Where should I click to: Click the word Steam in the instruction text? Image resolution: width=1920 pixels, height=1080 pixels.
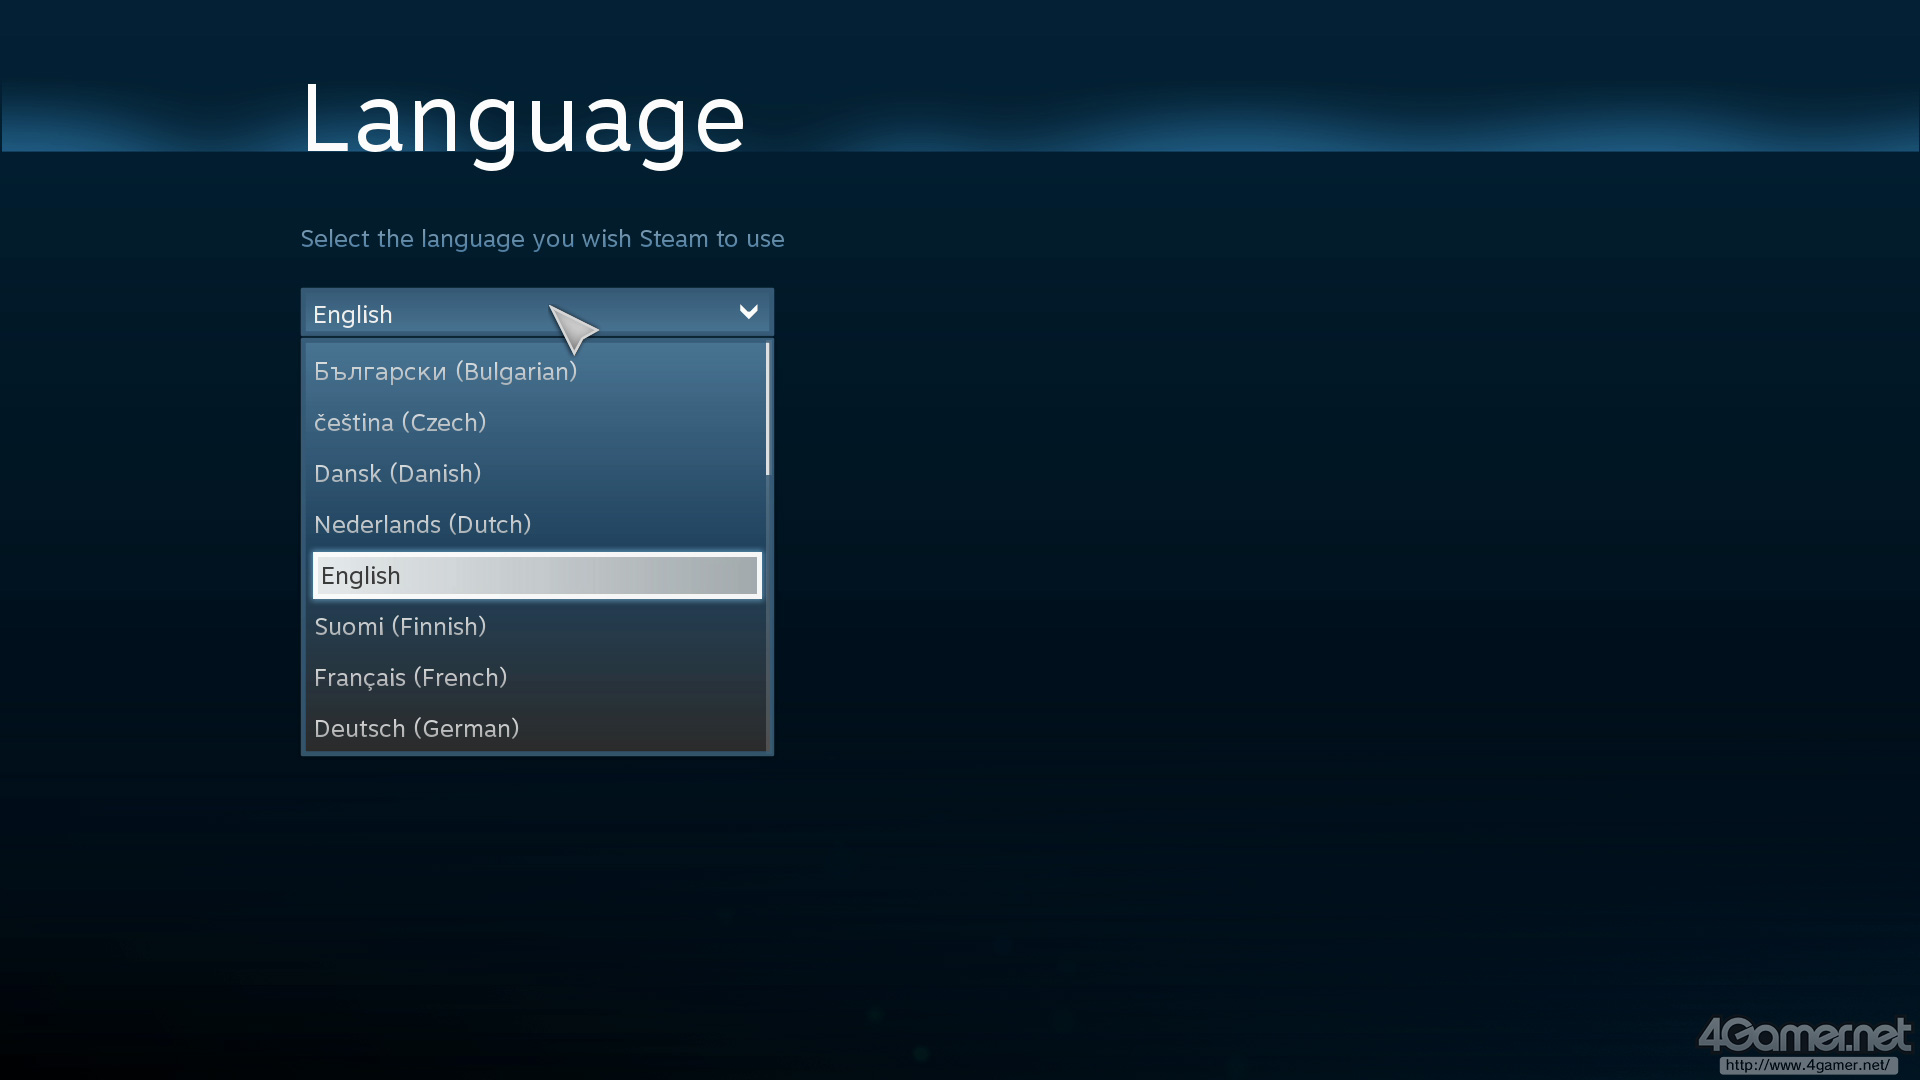pyautogui.click(x=673, y=239)
